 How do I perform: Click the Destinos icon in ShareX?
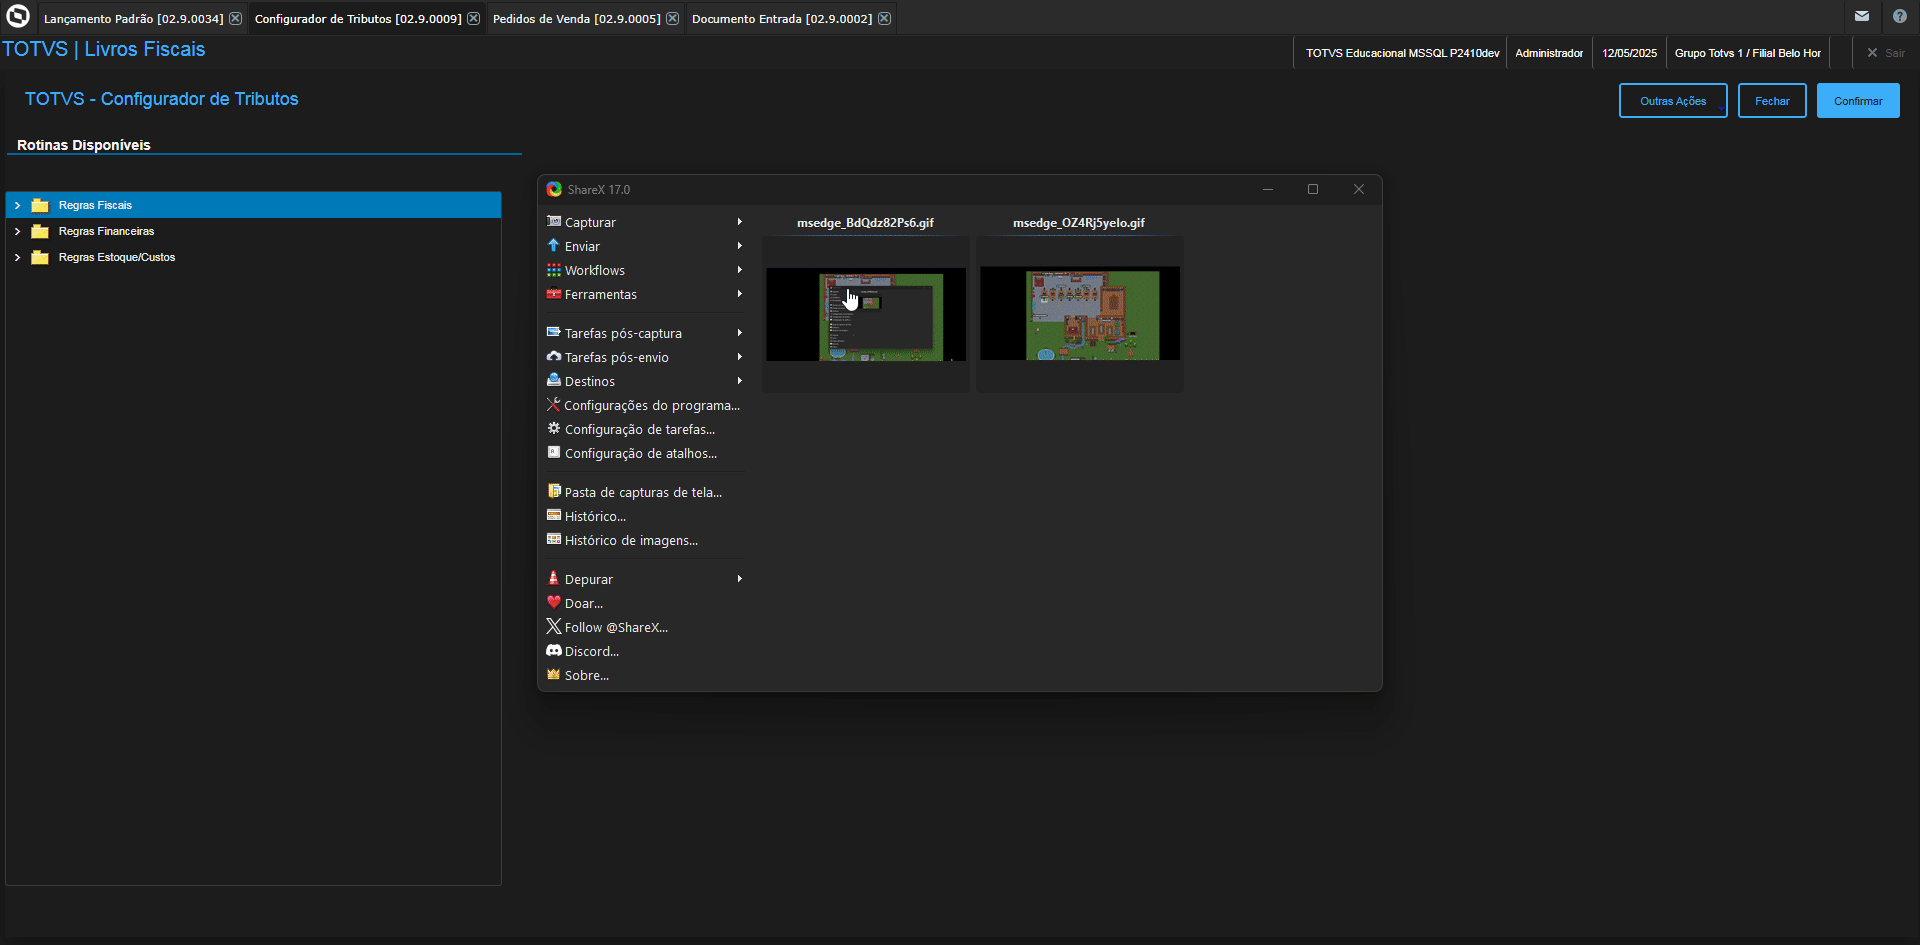[x=554, y=380]
